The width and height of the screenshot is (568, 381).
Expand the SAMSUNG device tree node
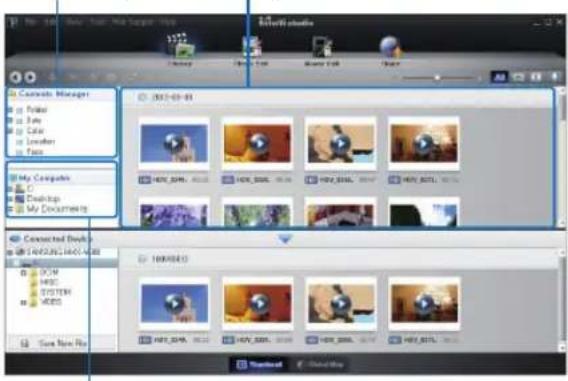click(10, 252)
